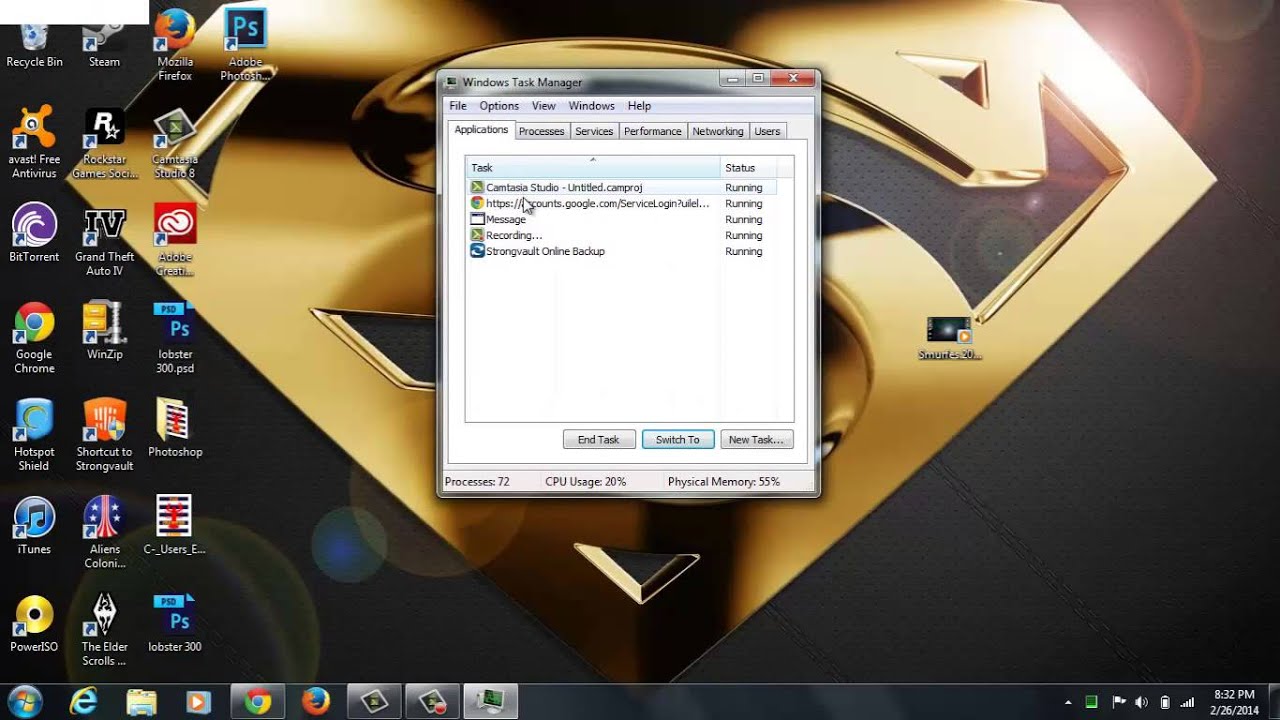Select the Camtasia Studio - Untitled.camproj task
The height and width of the screenshot is (720, 1280).
tap(622, 187)
